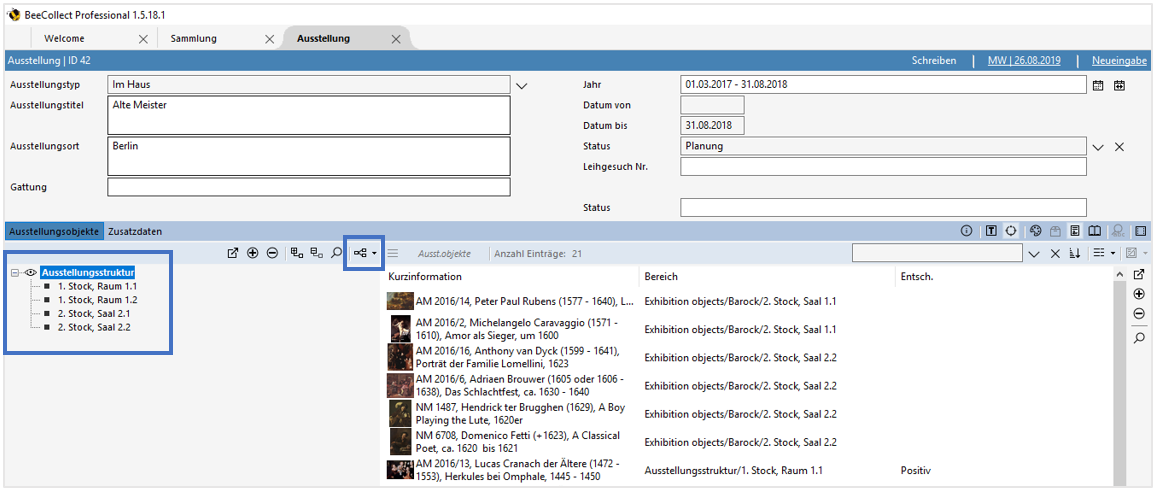Click the color palette icon
This screenshot has height=493, width=1158.
pyautogui.click(x=1035, y=231)
